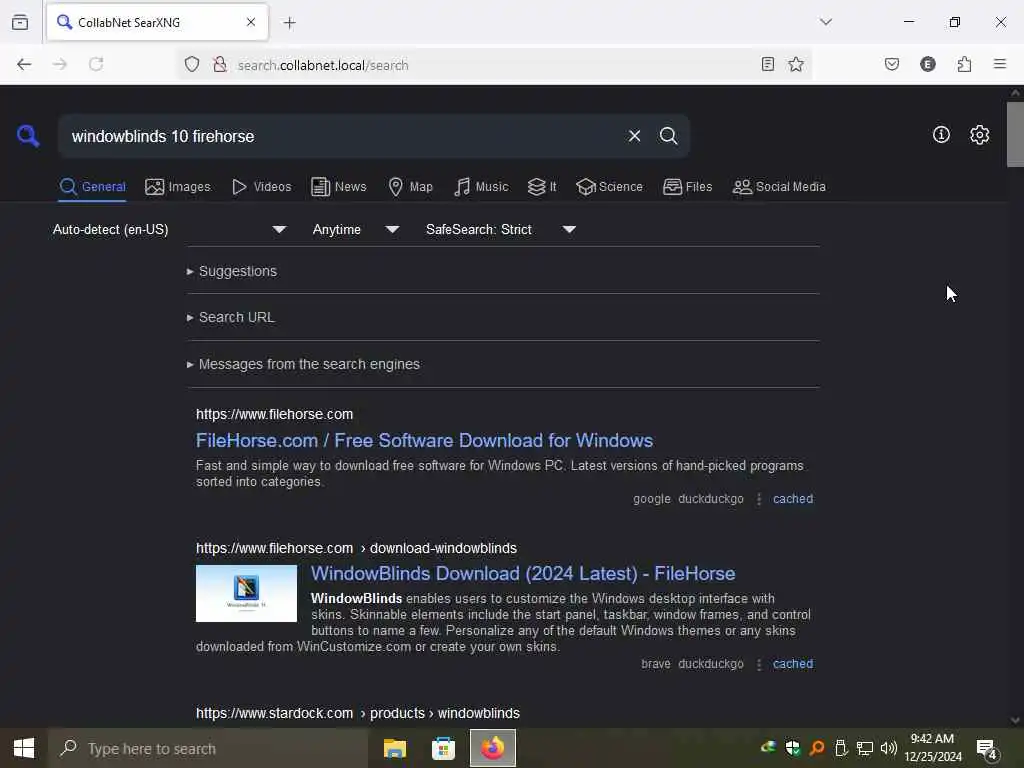
Task: Open notification center
Action: point(987,749)
